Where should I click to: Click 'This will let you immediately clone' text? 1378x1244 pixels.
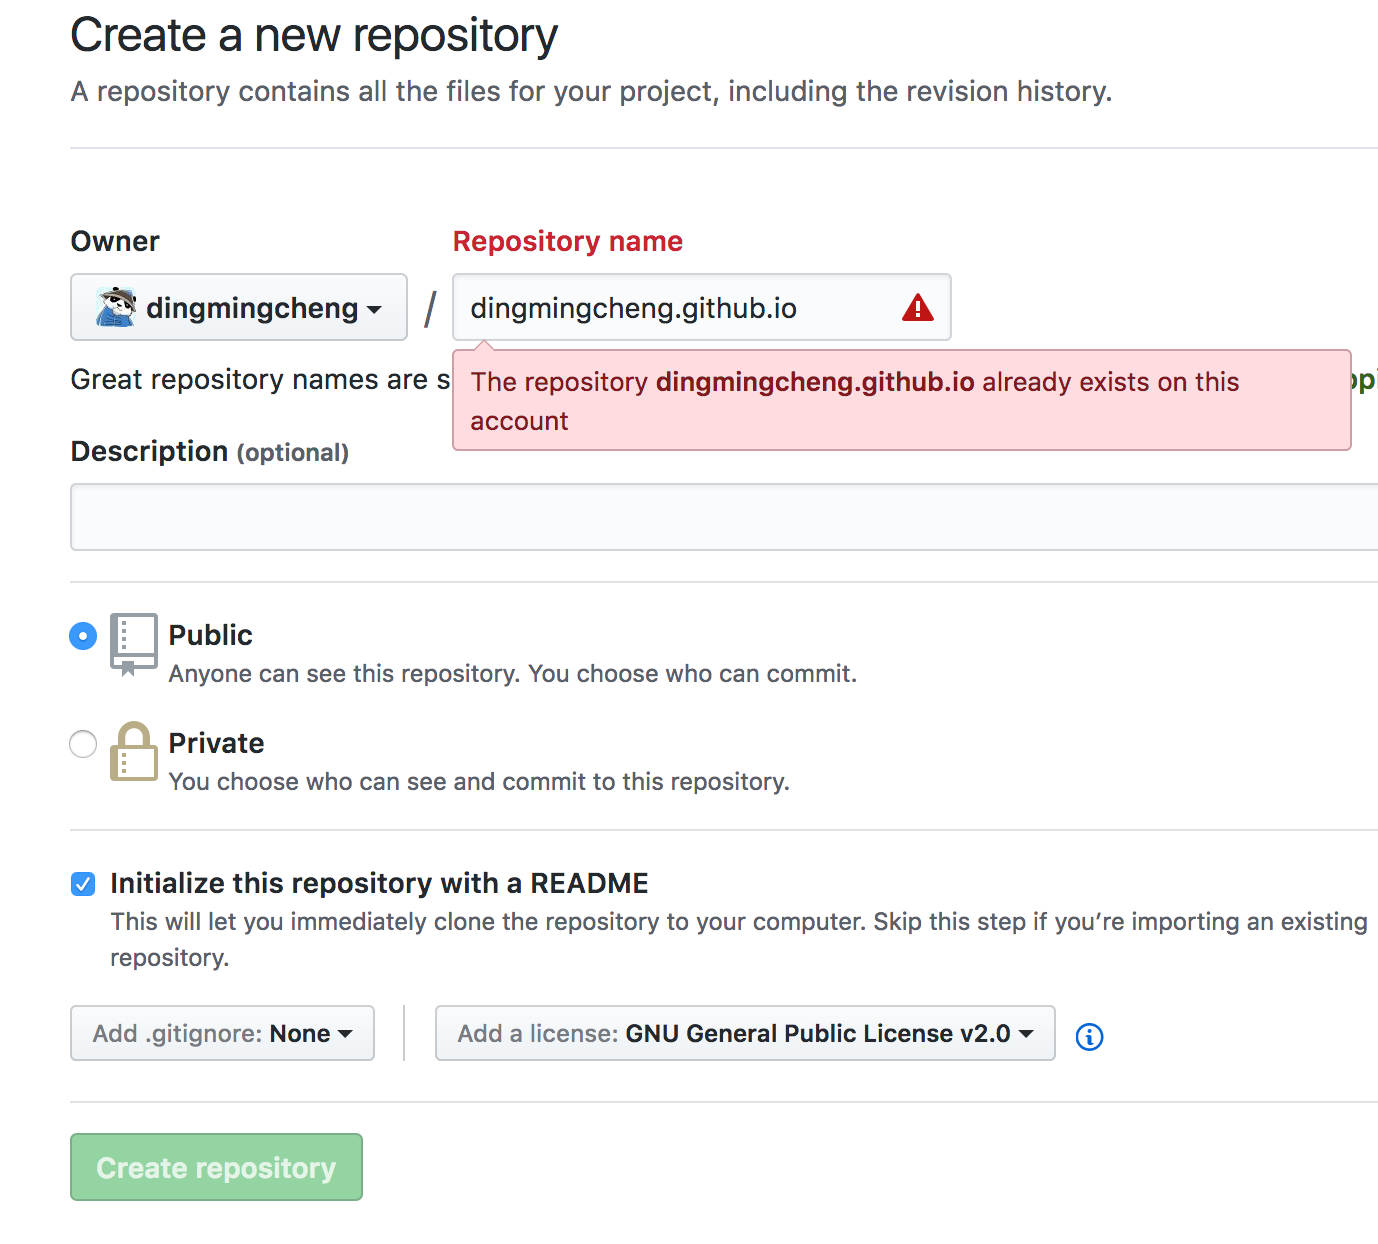pyautogui.click(x=739, y=939)
